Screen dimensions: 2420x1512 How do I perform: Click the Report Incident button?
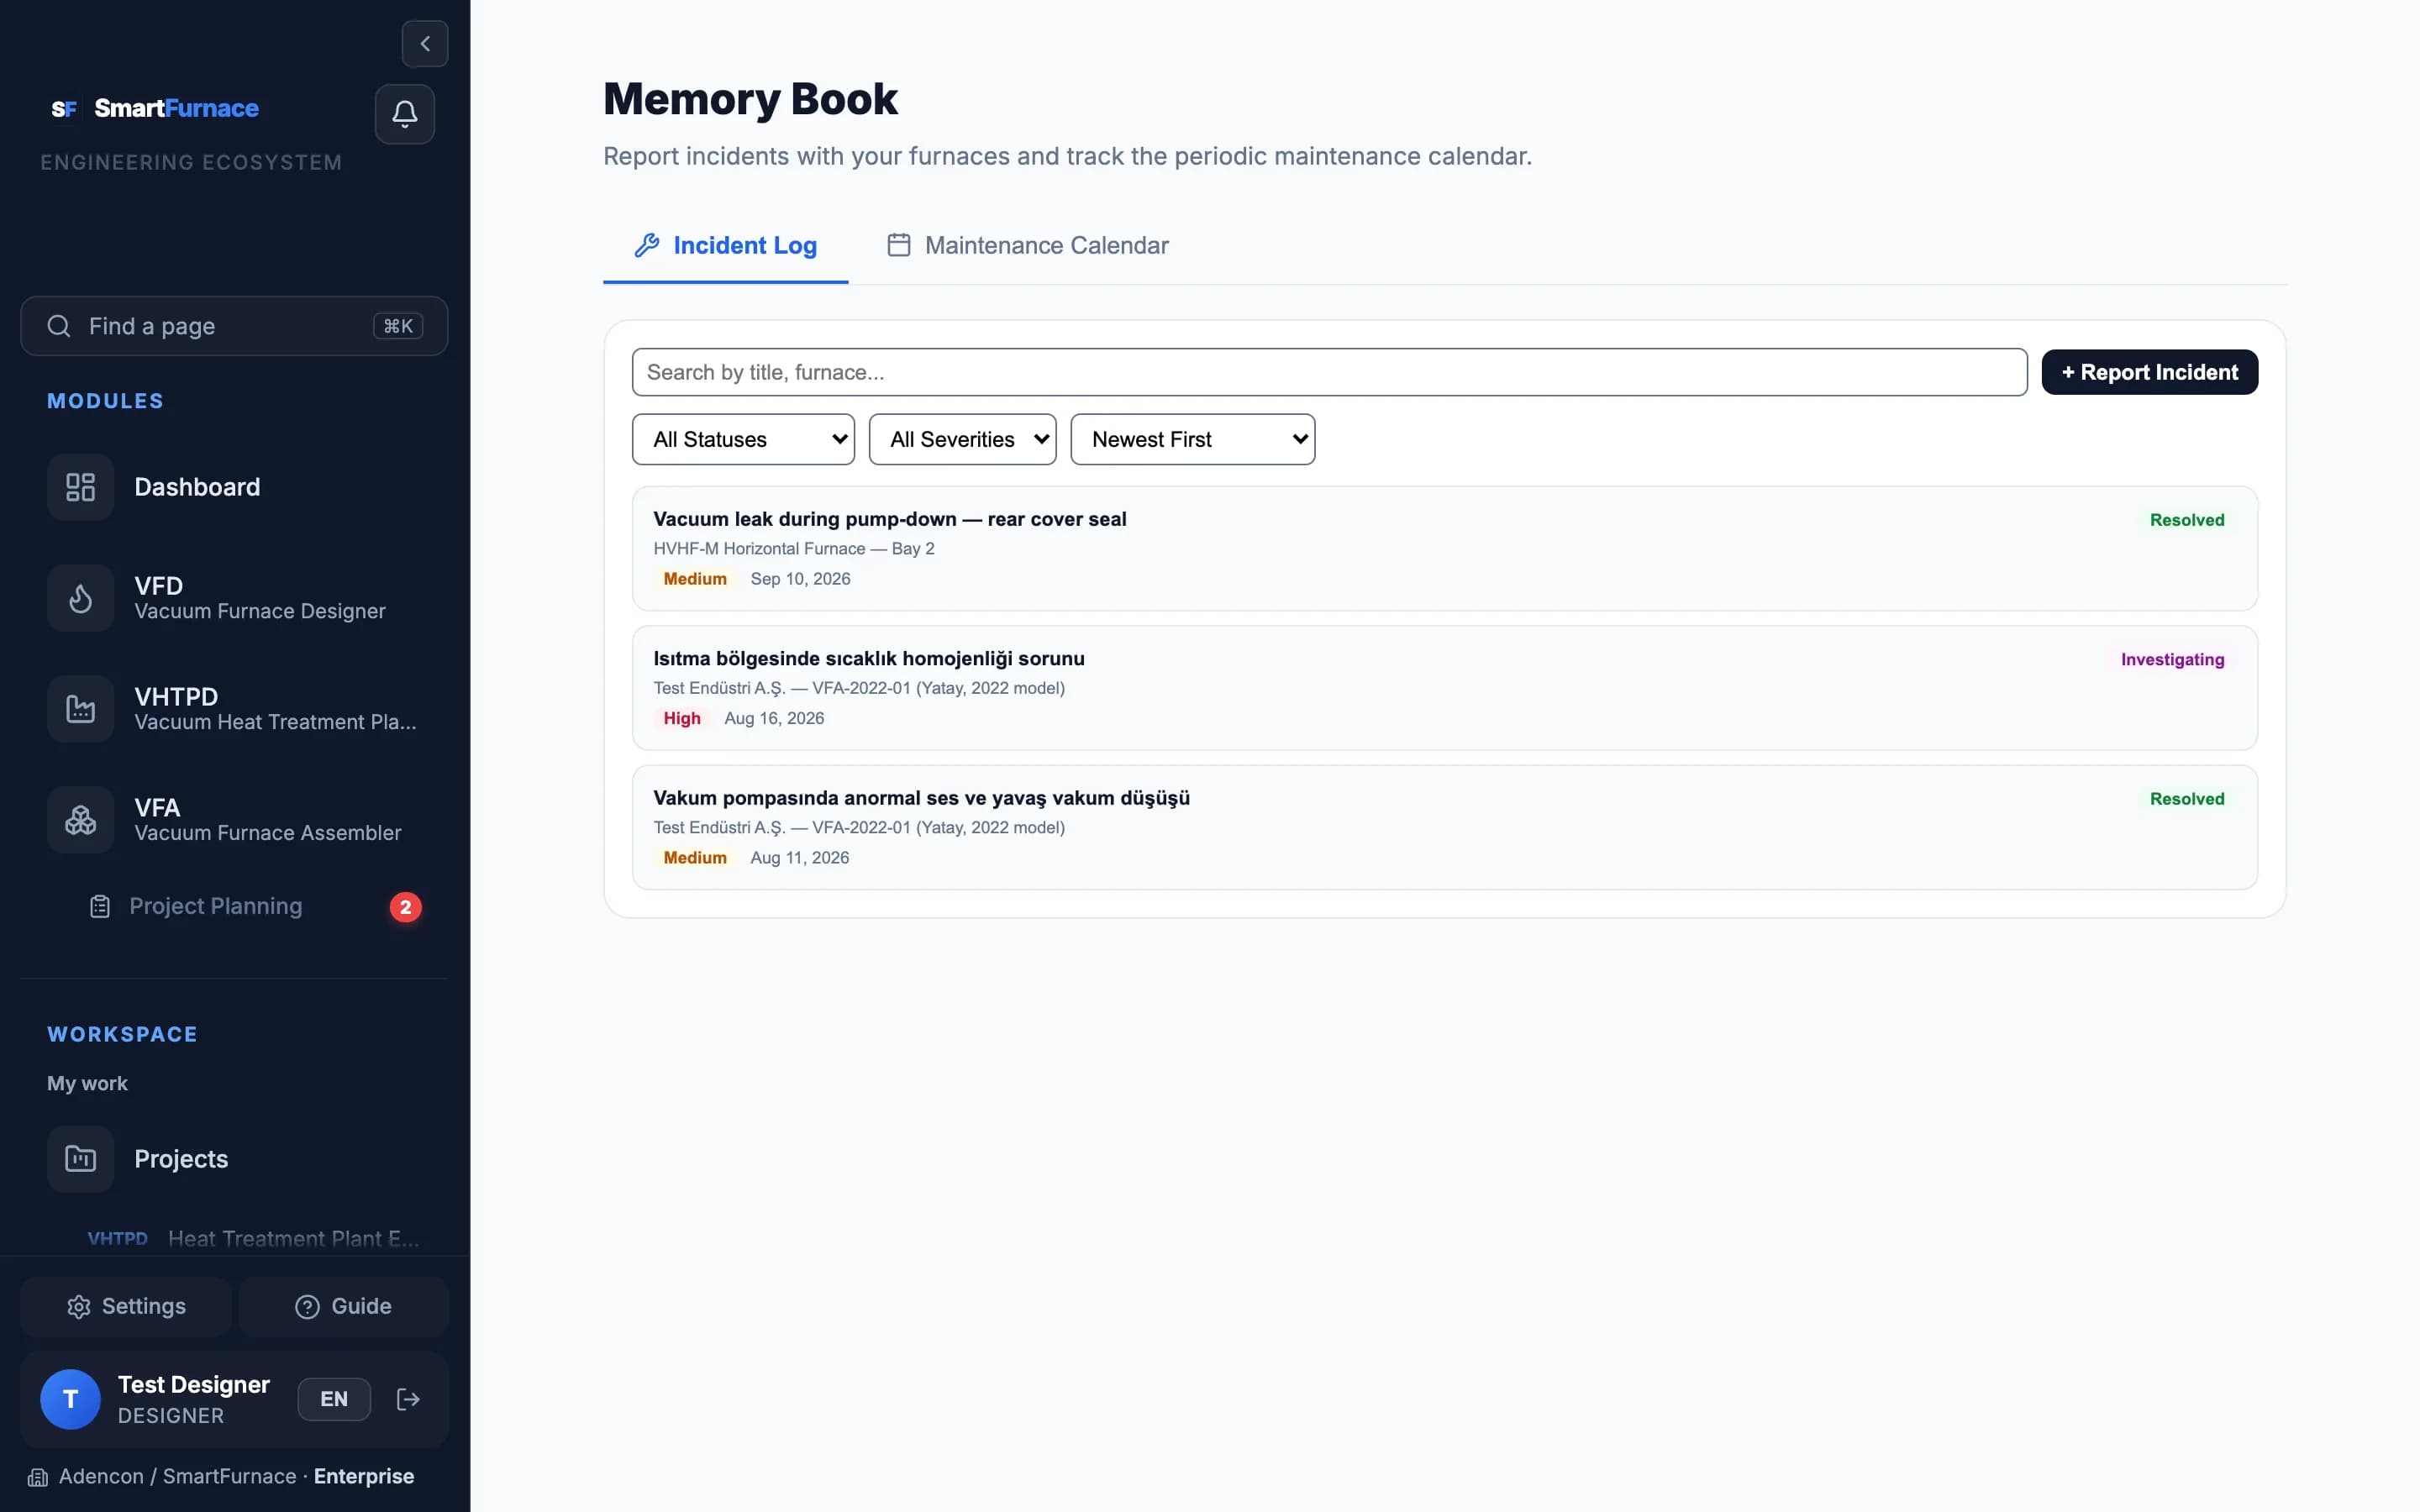point(2149,372)
